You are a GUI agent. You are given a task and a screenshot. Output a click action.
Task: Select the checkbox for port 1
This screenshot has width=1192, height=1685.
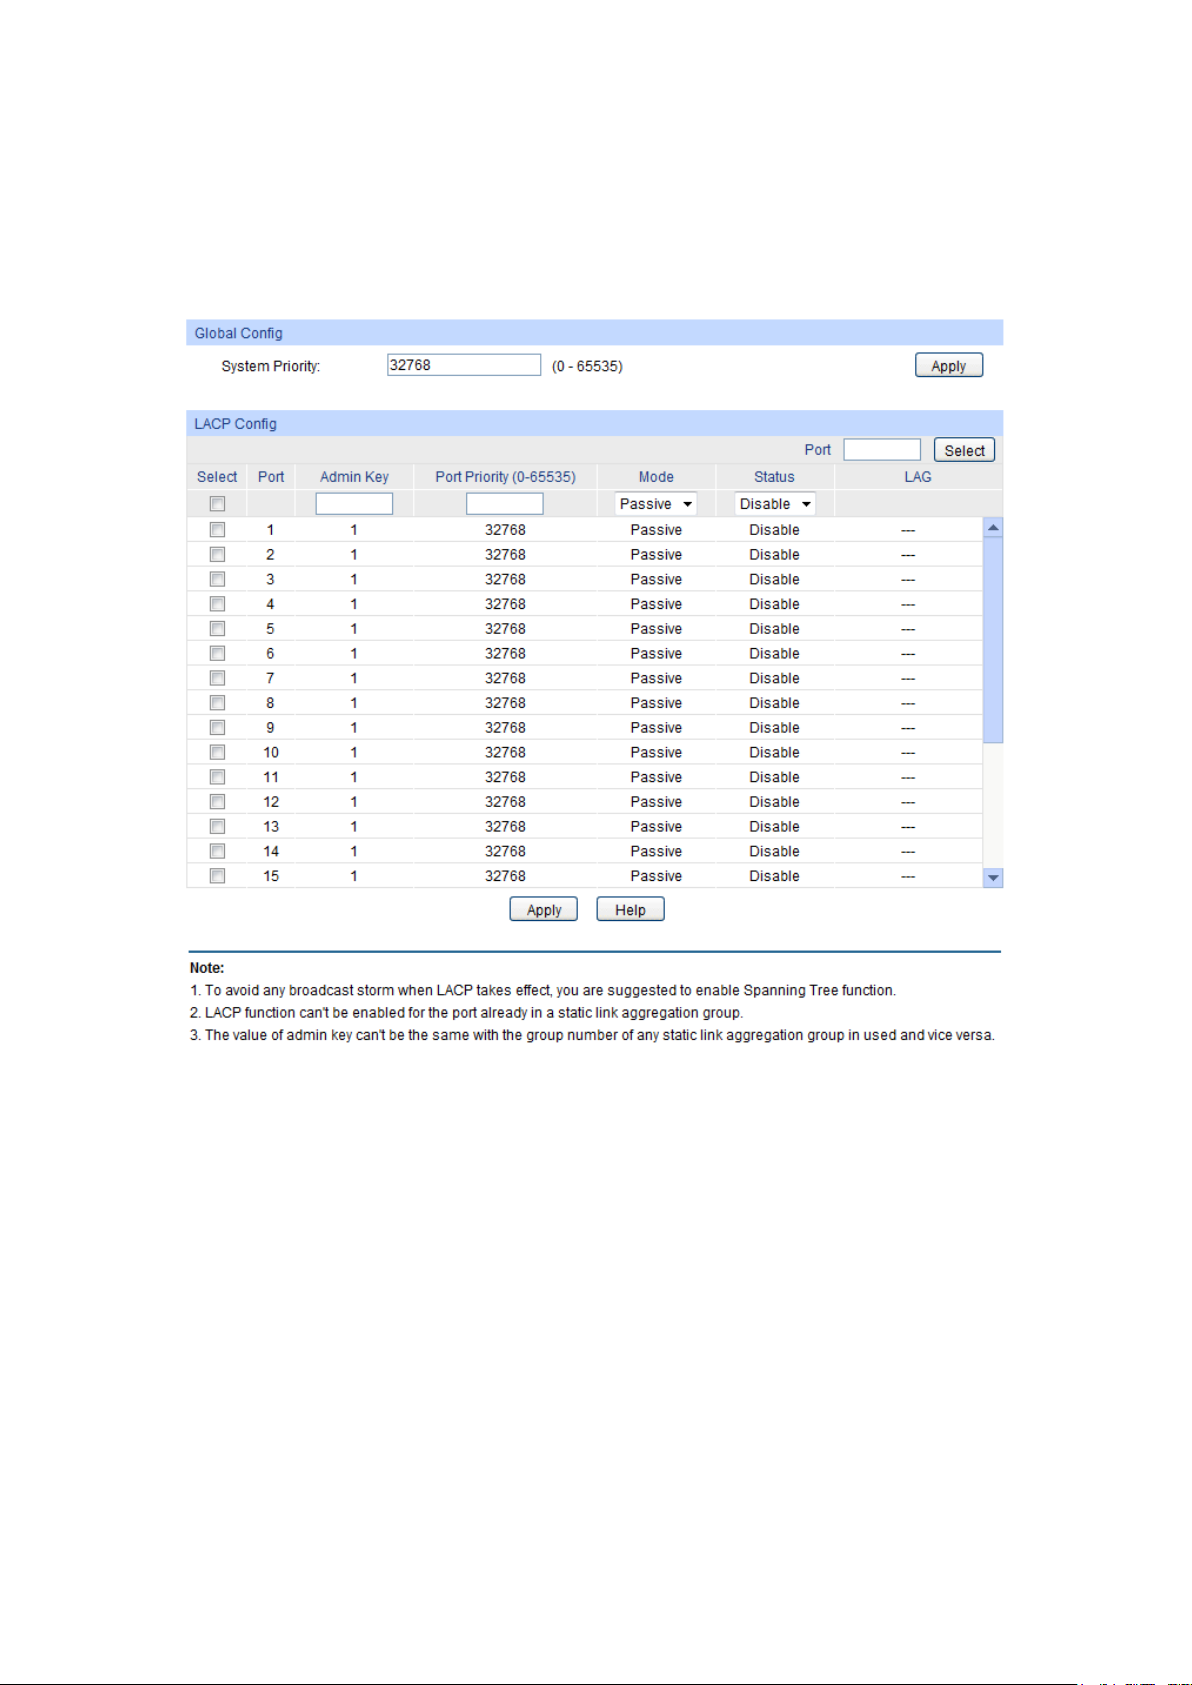click(217, 530)
